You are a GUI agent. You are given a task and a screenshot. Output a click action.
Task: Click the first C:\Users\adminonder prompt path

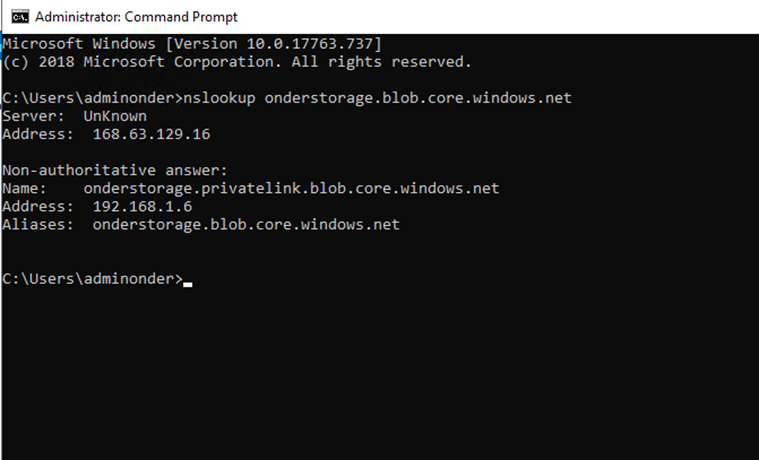click(x=92, y=98)
